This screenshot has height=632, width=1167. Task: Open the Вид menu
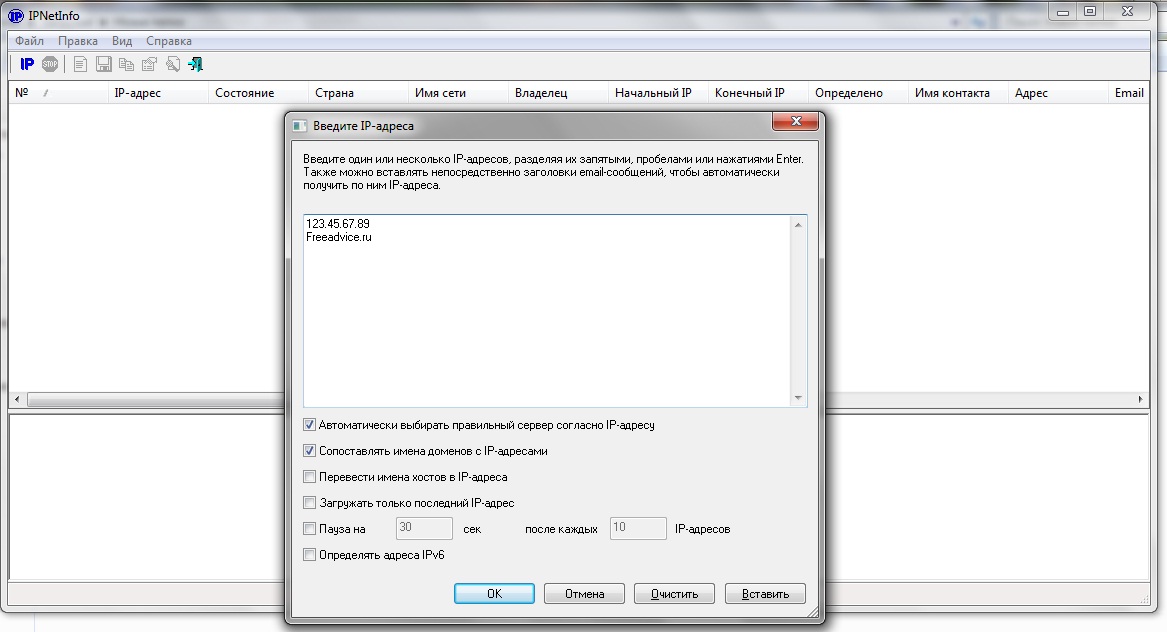(x=122, y=41)
